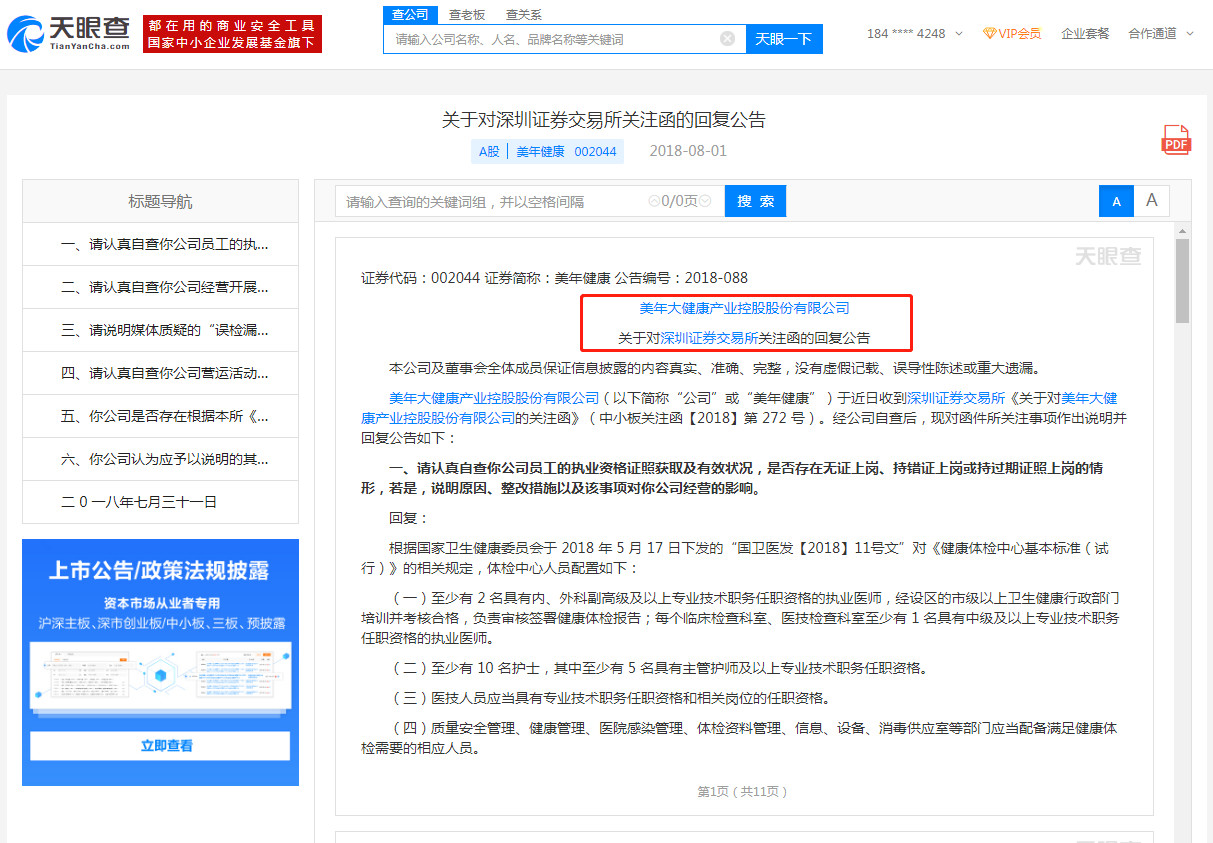Jump to 二0一八年七月三十一日 in the navigation
The height and width of the screenshot is (843, 1213).
point(160,502)
